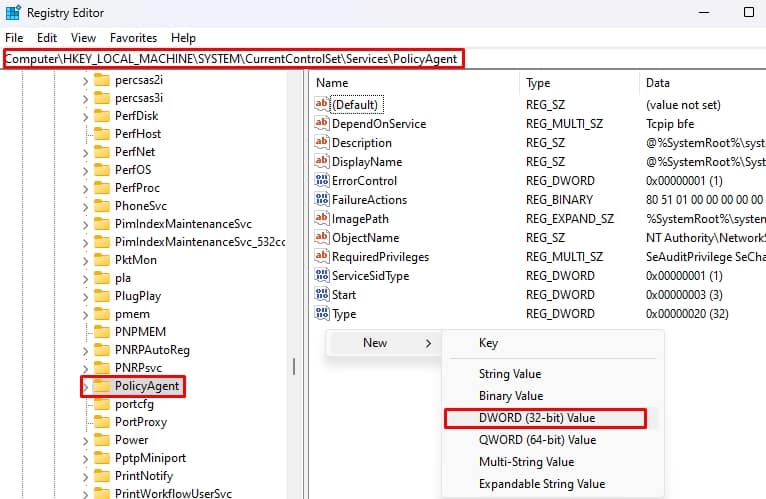Image resolution: width=766 pixels, height=499 pixels.
Task: Select the PNRPAutoReg key in tree
Action: (x=152, y=350)
